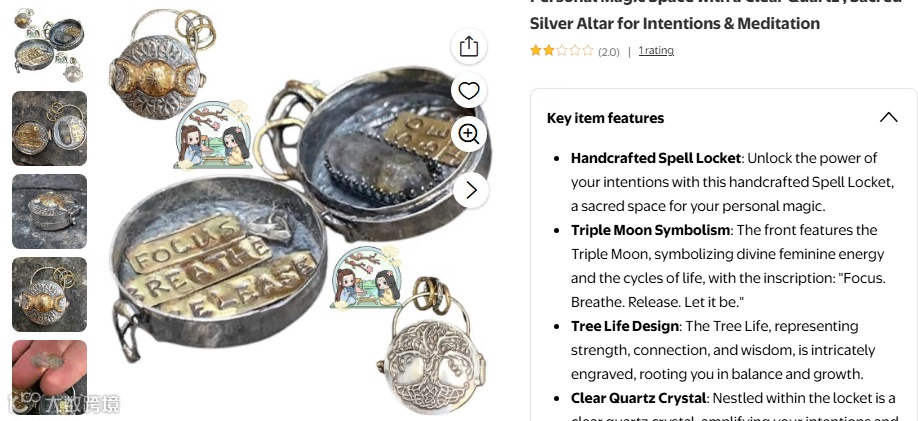Select third thumbnail of closed locket
The width and height of the screenshot is (918, 421).
pos(49,211)
